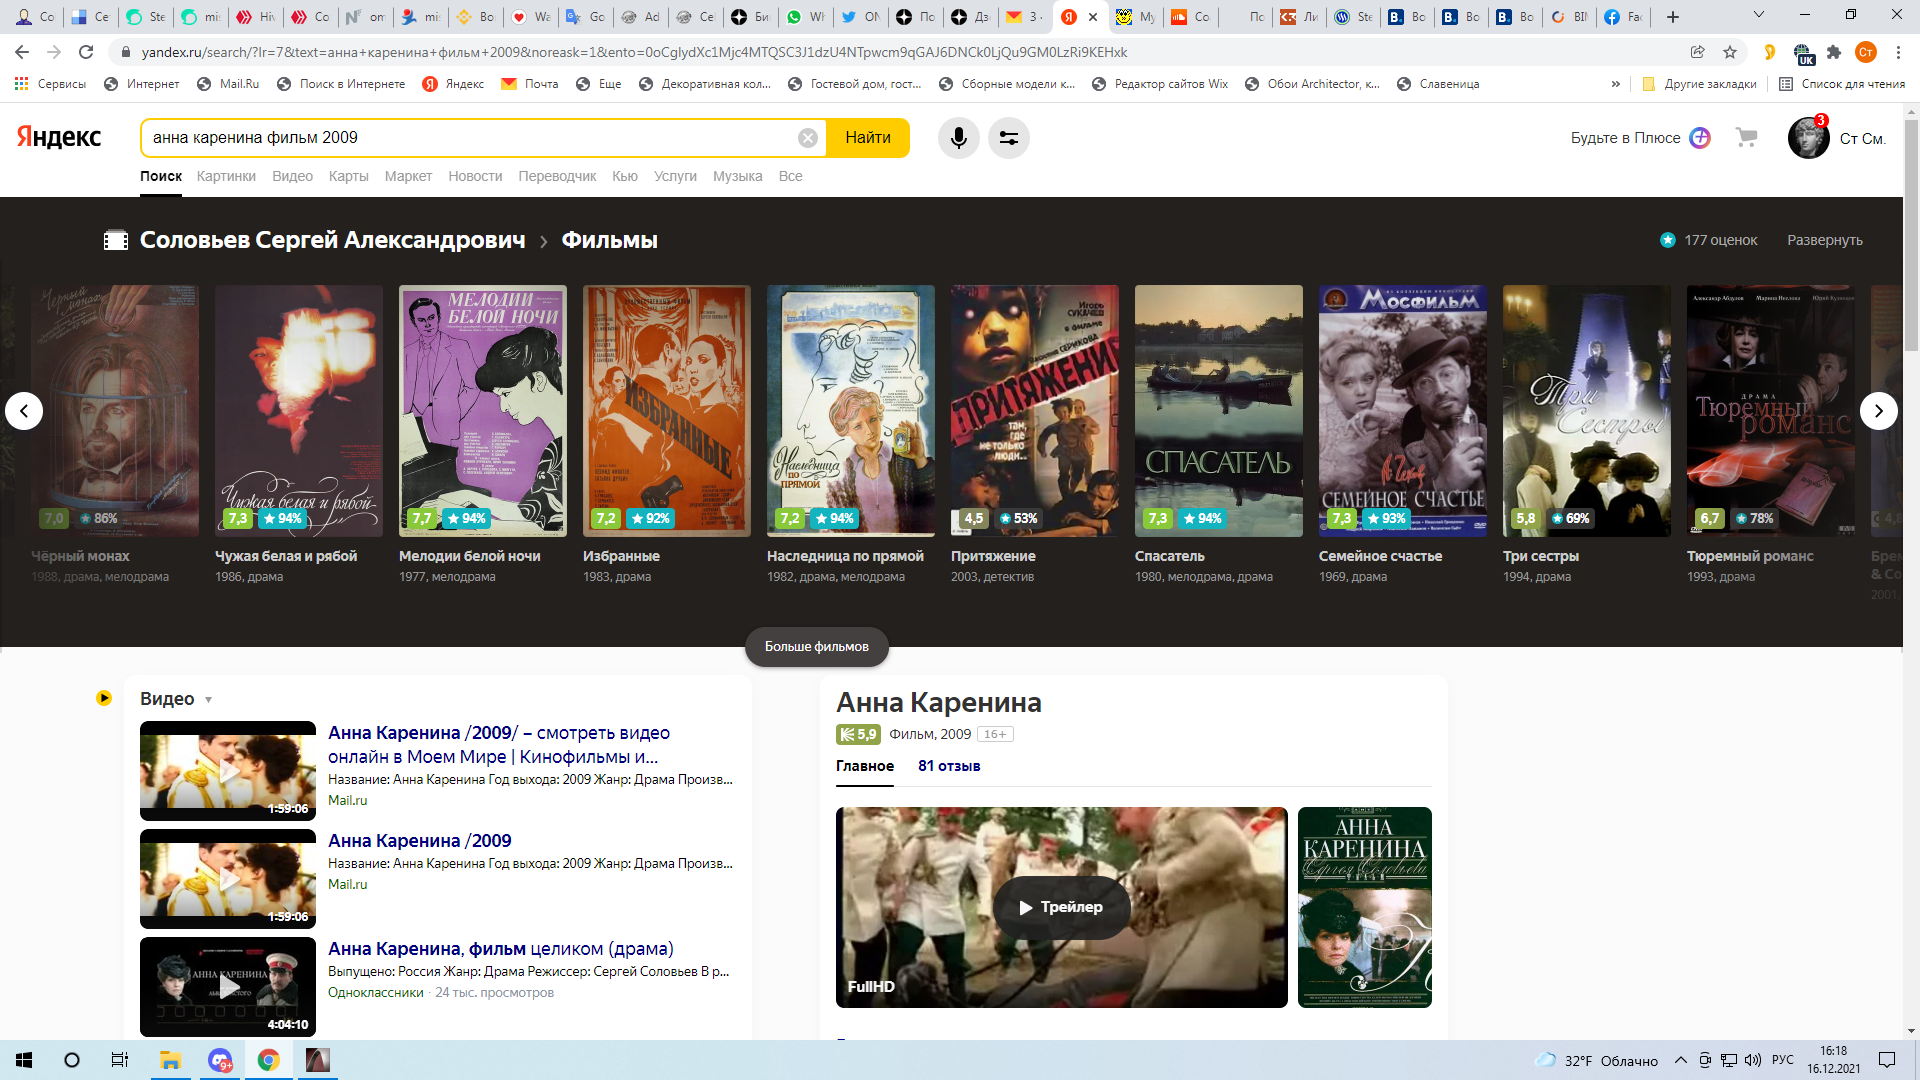
Task: Show hidden system tray icons
Action: tap(1680, 1060)
